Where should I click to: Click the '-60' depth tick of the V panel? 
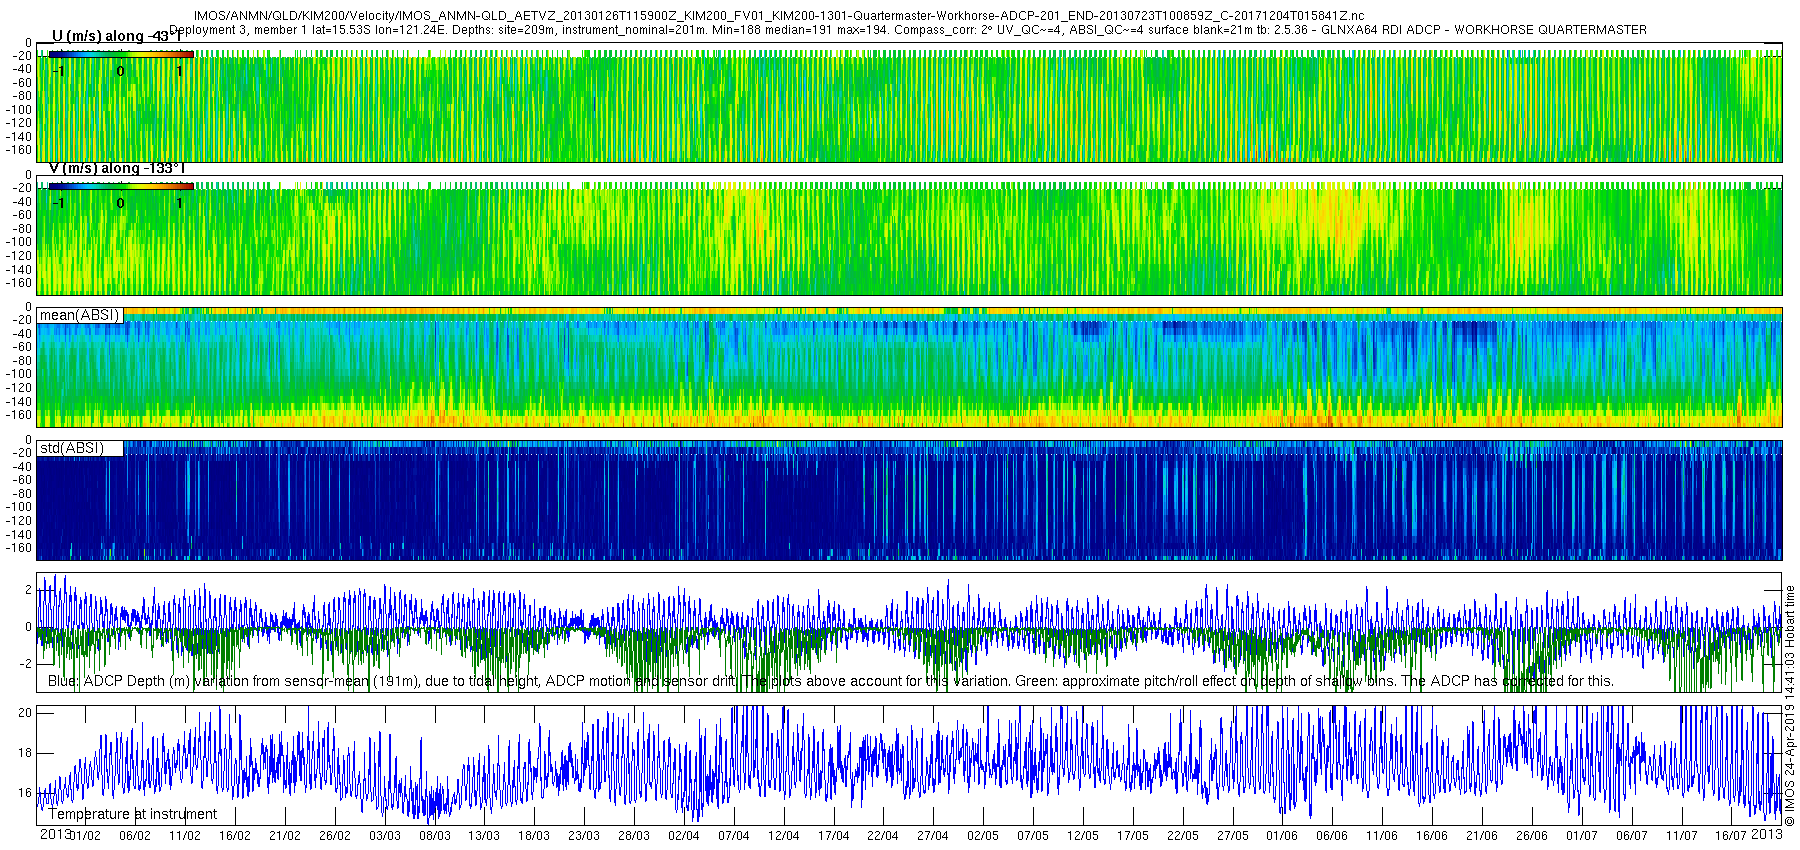[21, 215]
